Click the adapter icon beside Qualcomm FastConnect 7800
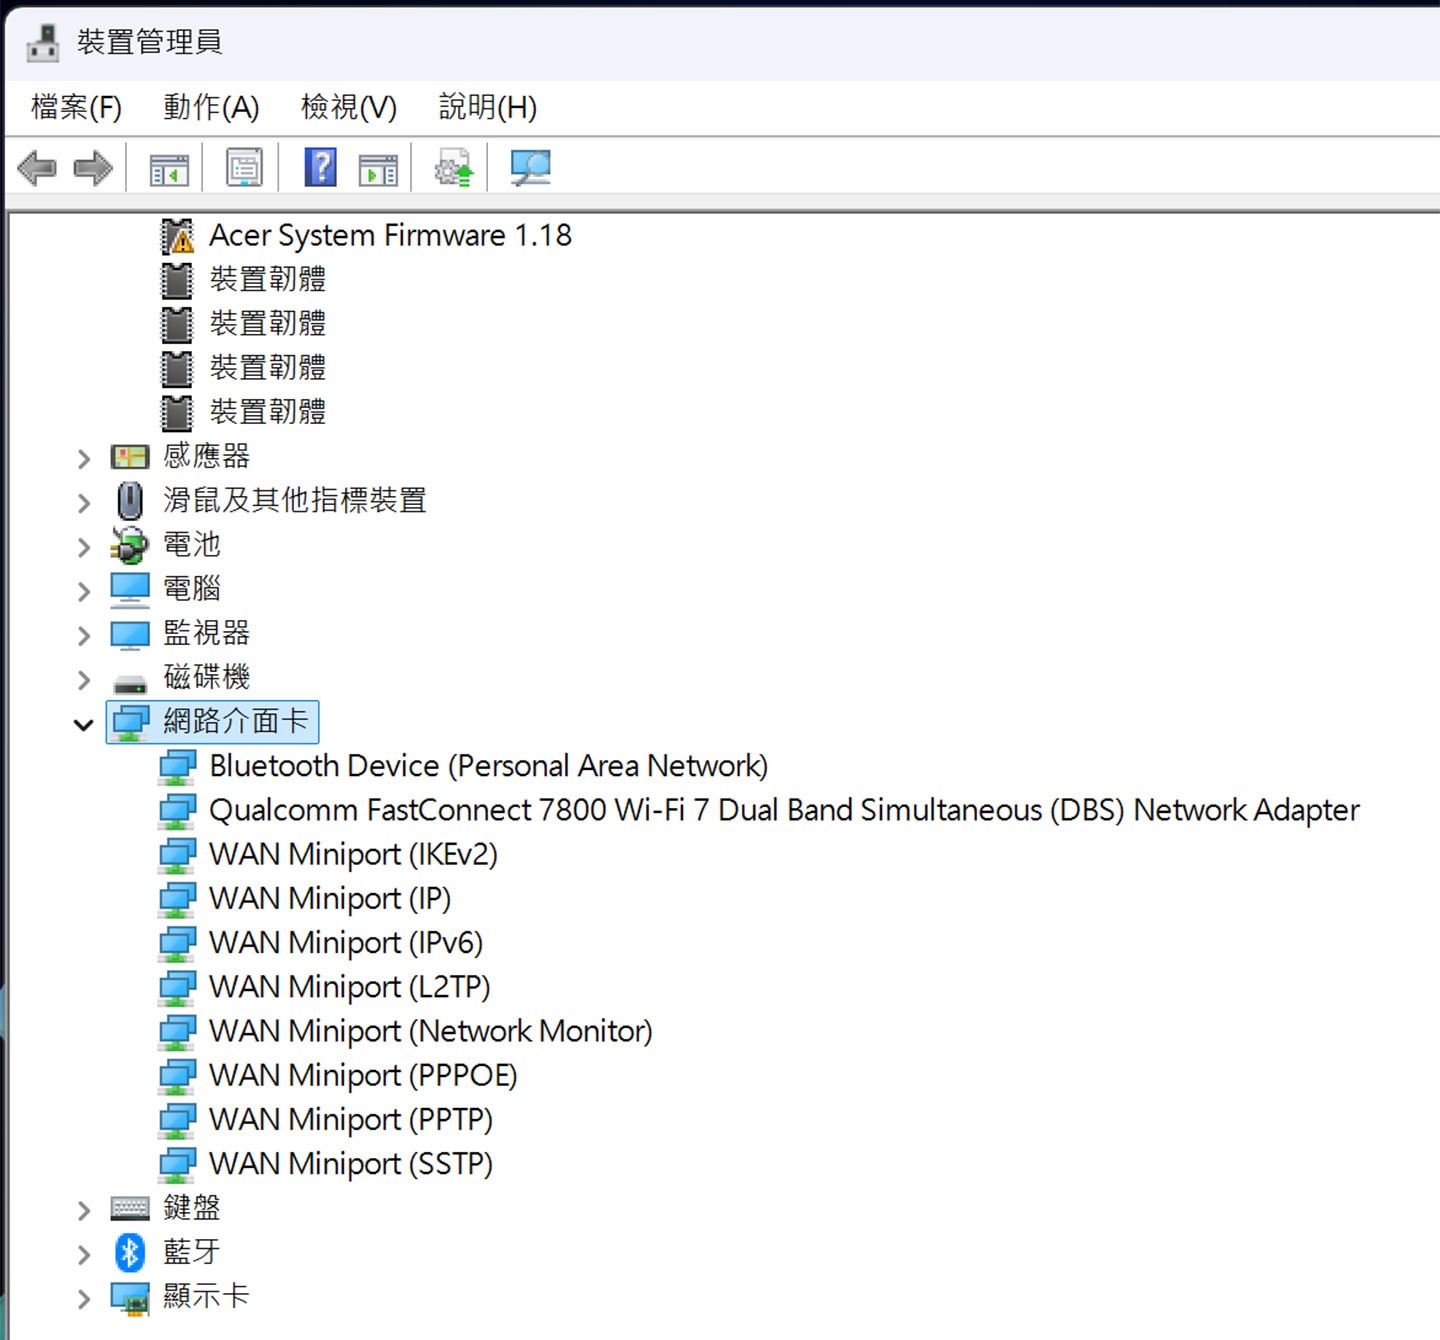This screenshot has width=1440, height=1340. [177, 811]
